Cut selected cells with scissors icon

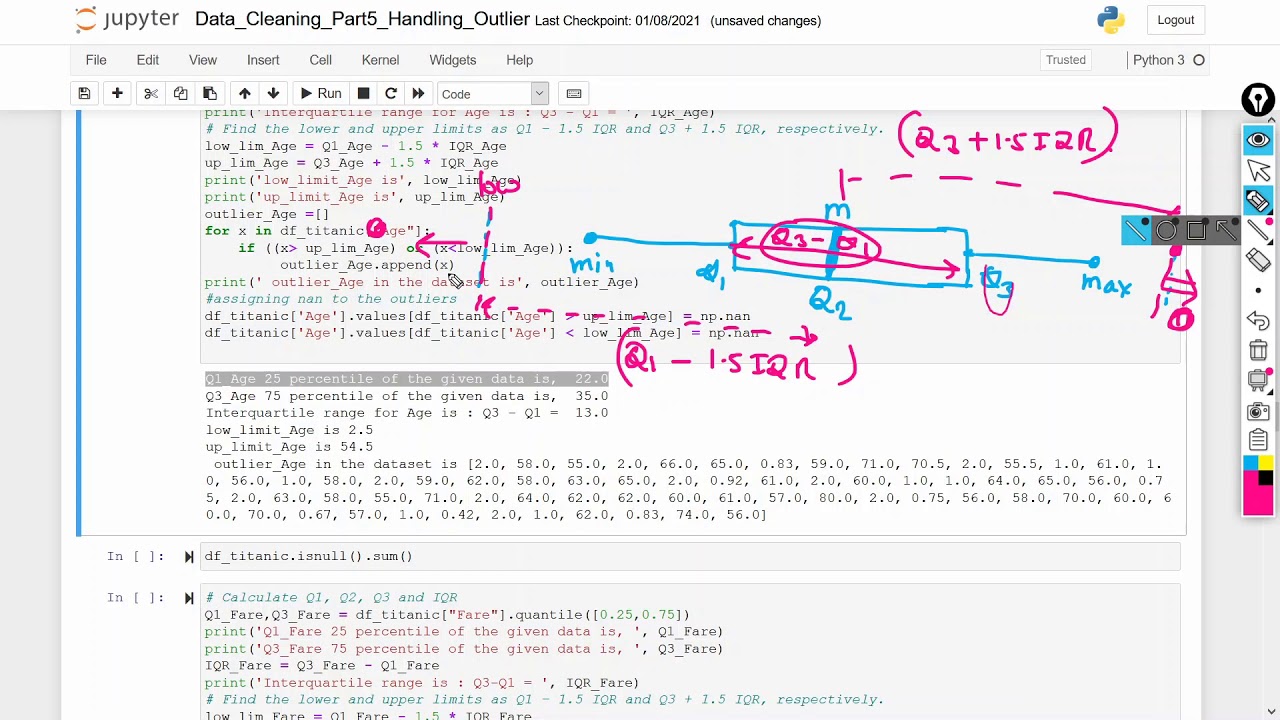[x=151, y=94]
